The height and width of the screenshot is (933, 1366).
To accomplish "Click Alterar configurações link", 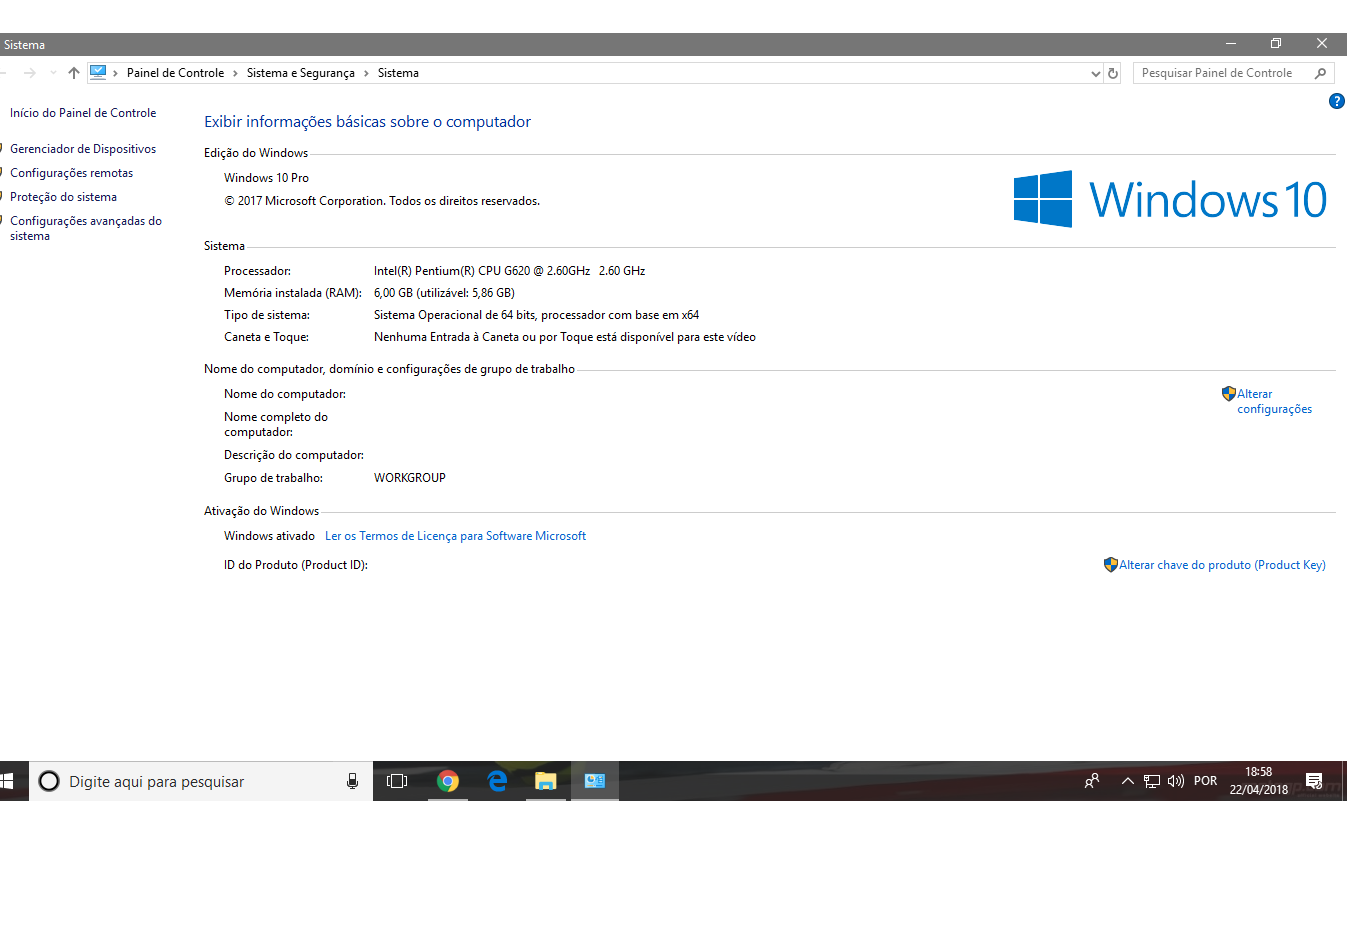I will pos(1274,401).
